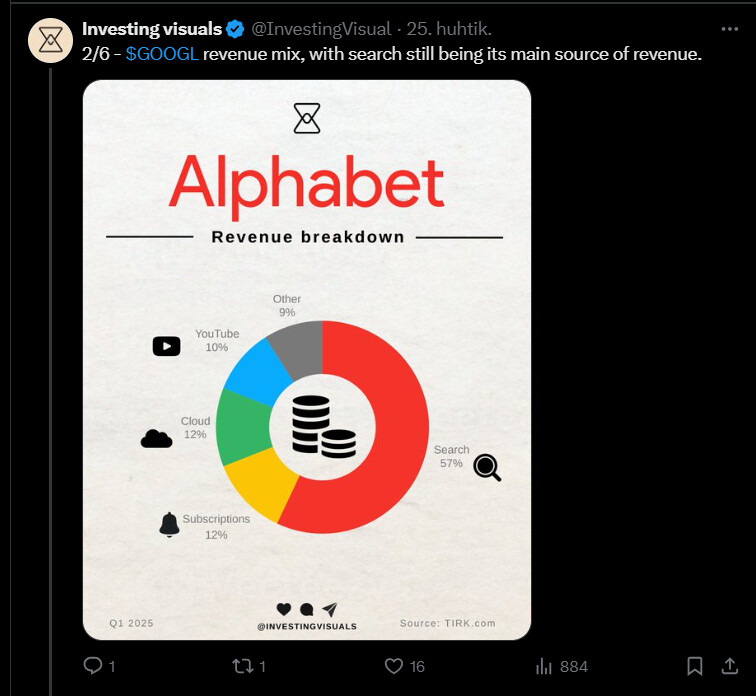Image resolution: width=756 pixels, height=696 pixels.
Task: Click the blue verified badge
Action: (x=235, y=29)
